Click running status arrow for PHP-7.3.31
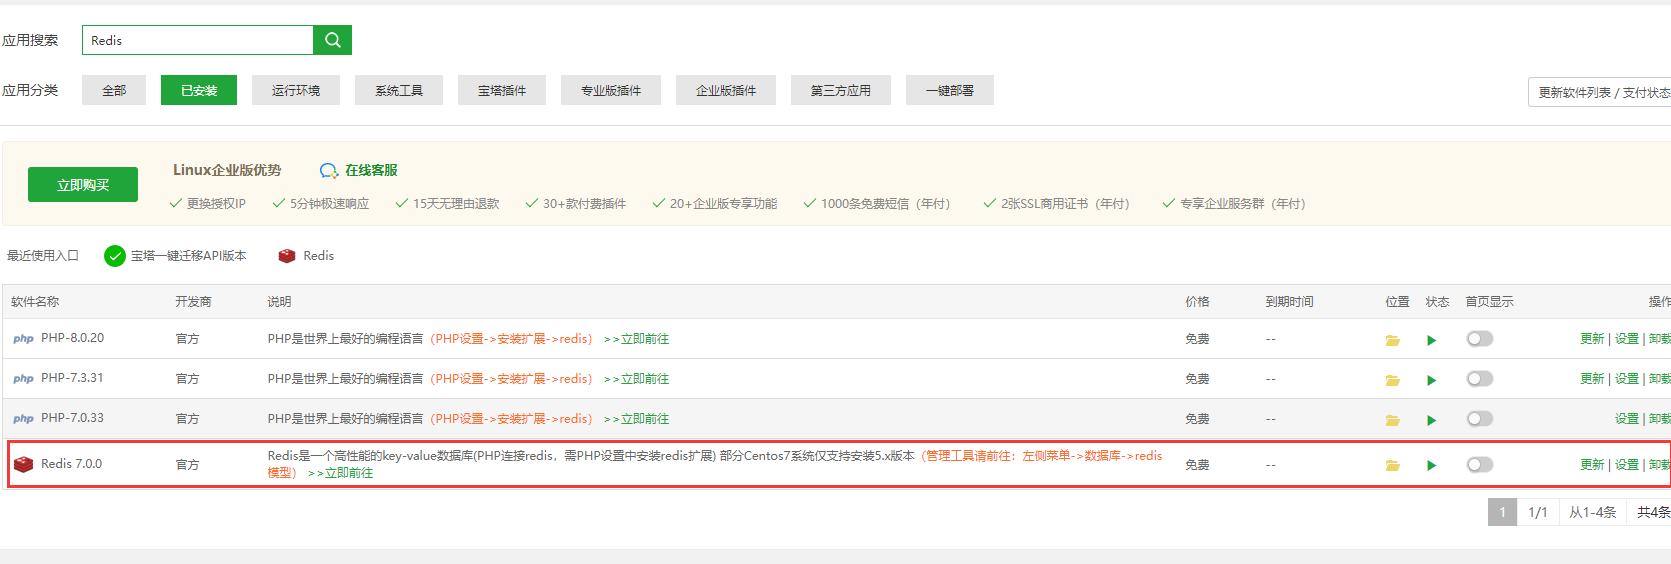The image size is (1671, 564). point(1431,380)
